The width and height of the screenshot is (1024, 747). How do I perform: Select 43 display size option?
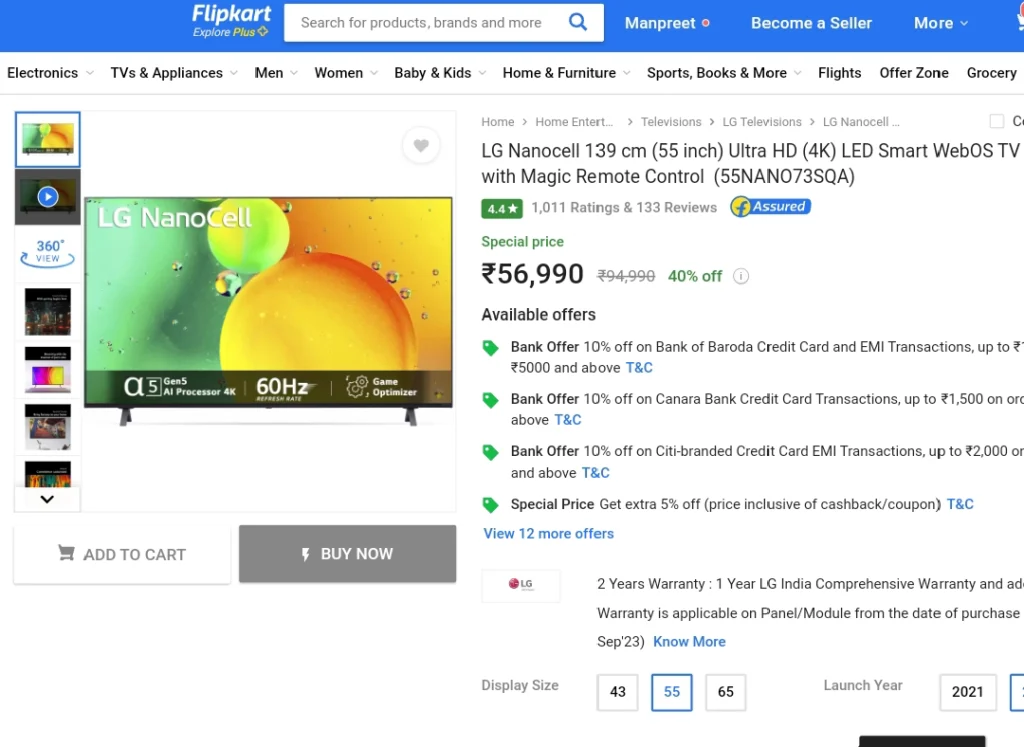(617, 692)
